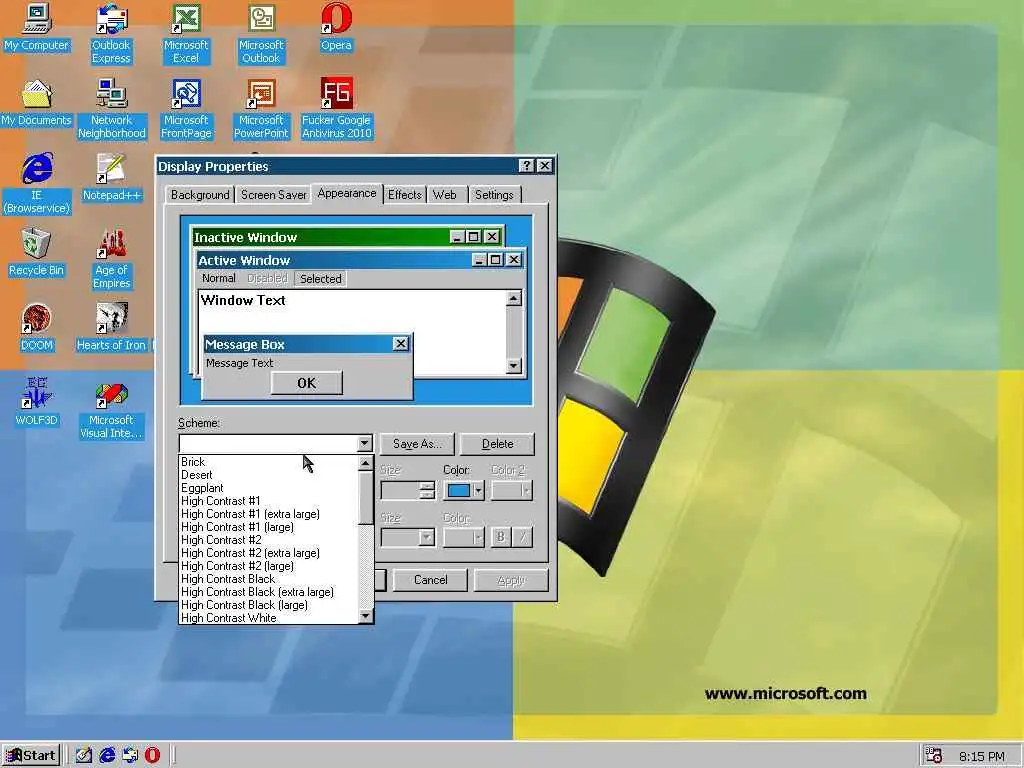Choose High Contrast #1 (large)
The width and height of the screenshot is (1024, 768).
click(269, 527)
